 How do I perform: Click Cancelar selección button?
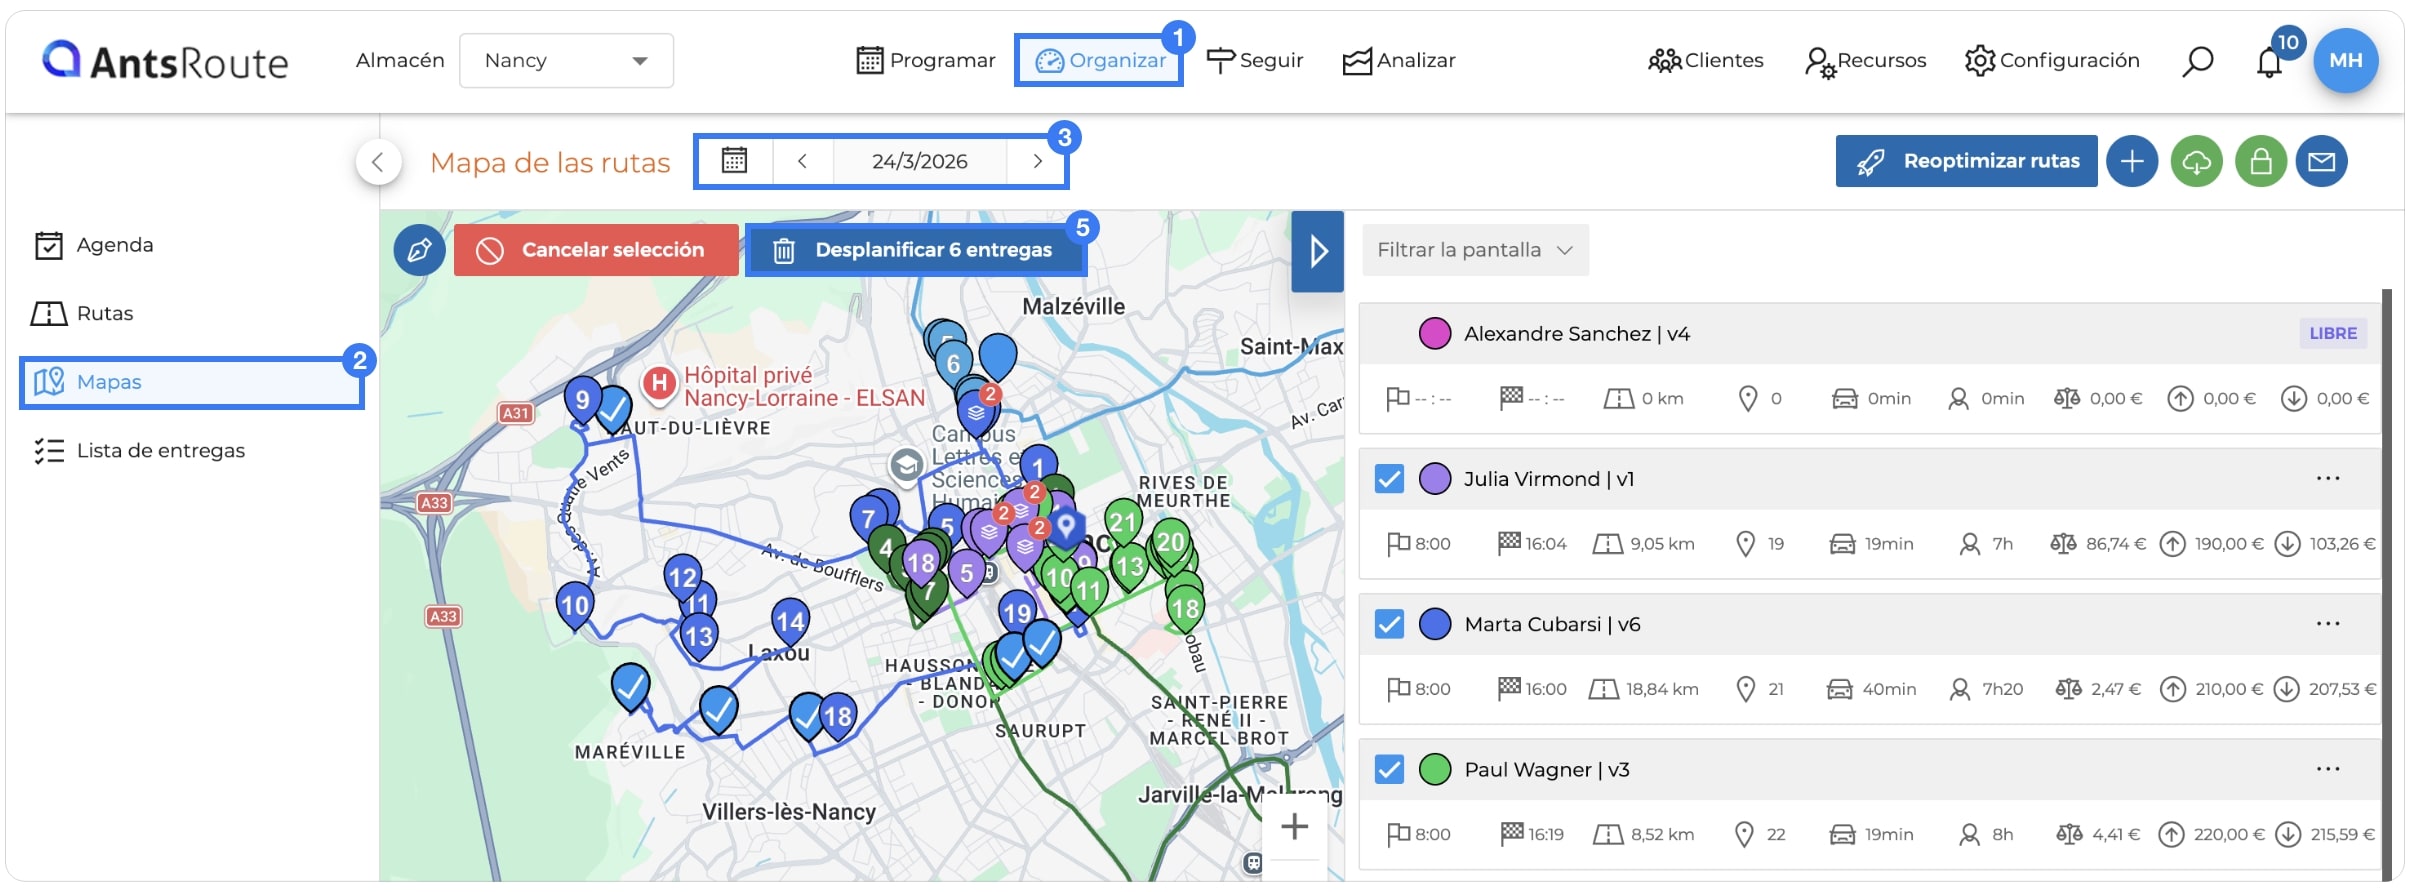(x=596, y=250)
